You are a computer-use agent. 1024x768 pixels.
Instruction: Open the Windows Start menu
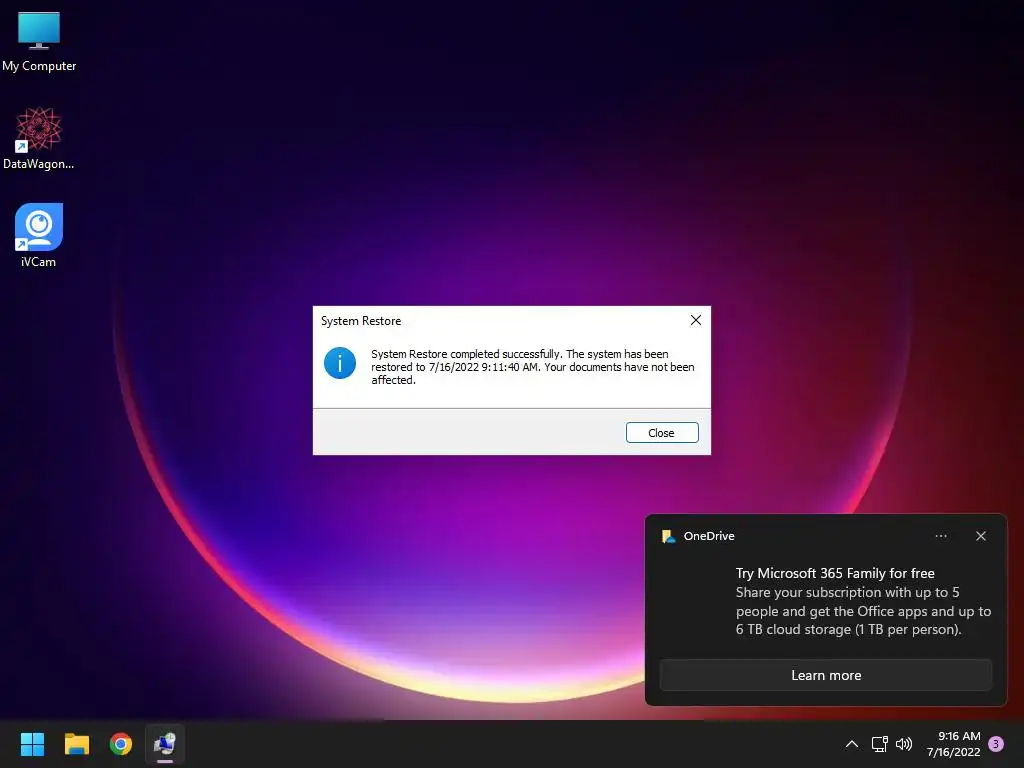coord(32,744)
